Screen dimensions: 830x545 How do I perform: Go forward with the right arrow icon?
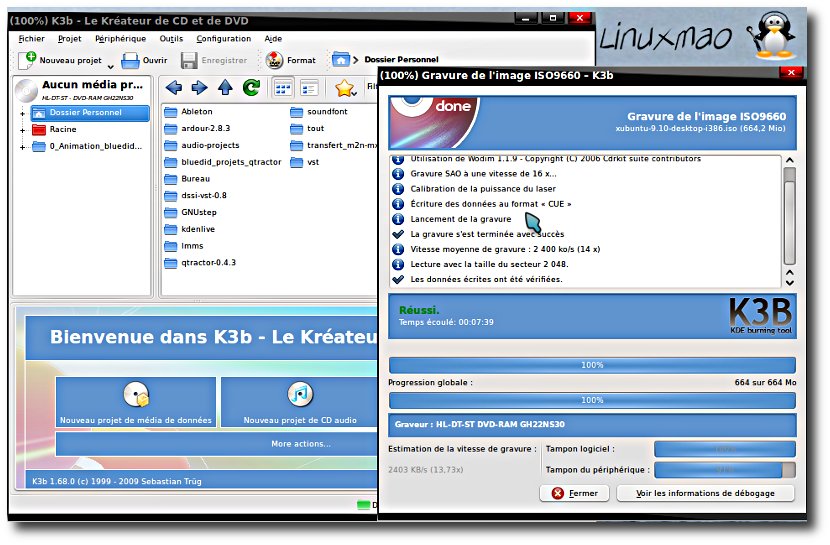(x=199, y=87)
